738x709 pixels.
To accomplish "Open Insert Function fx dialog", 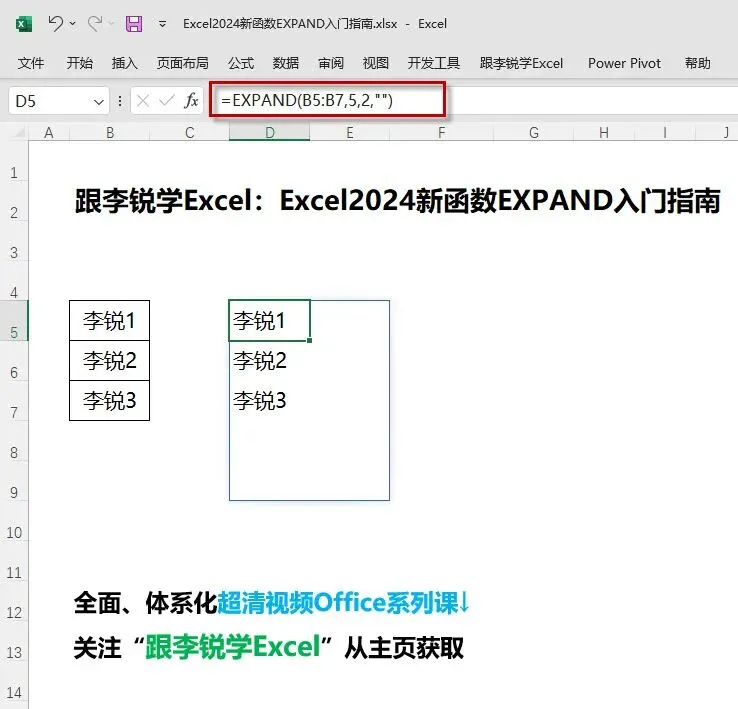I will (x=191, y=100).
